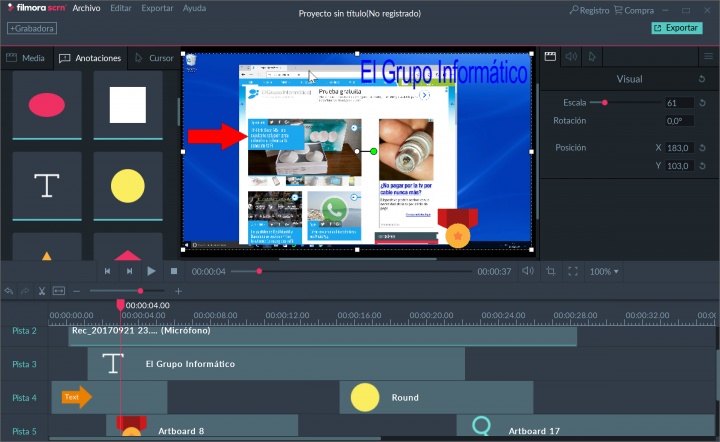Click the timeline horizontal scrollbar
720x442 pixels.
point(214,439)
